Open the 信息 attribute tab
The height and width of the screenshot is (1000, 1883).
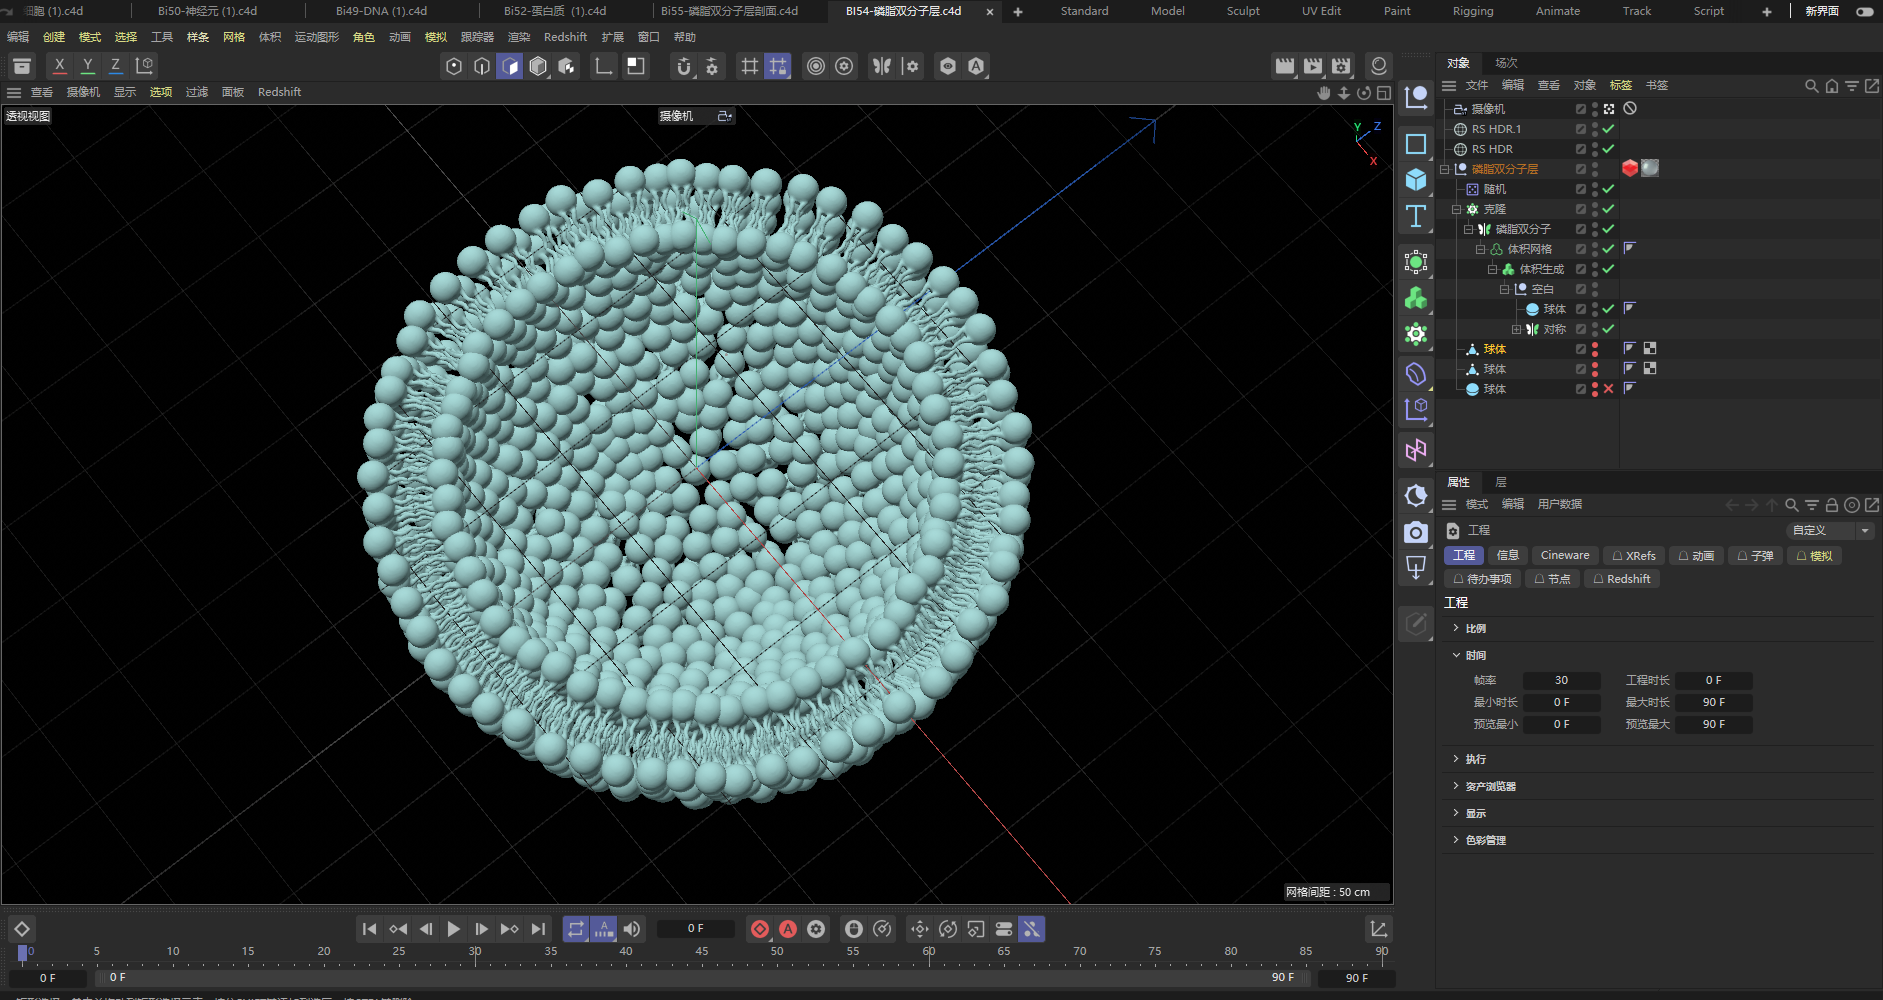pos(1507,556)
